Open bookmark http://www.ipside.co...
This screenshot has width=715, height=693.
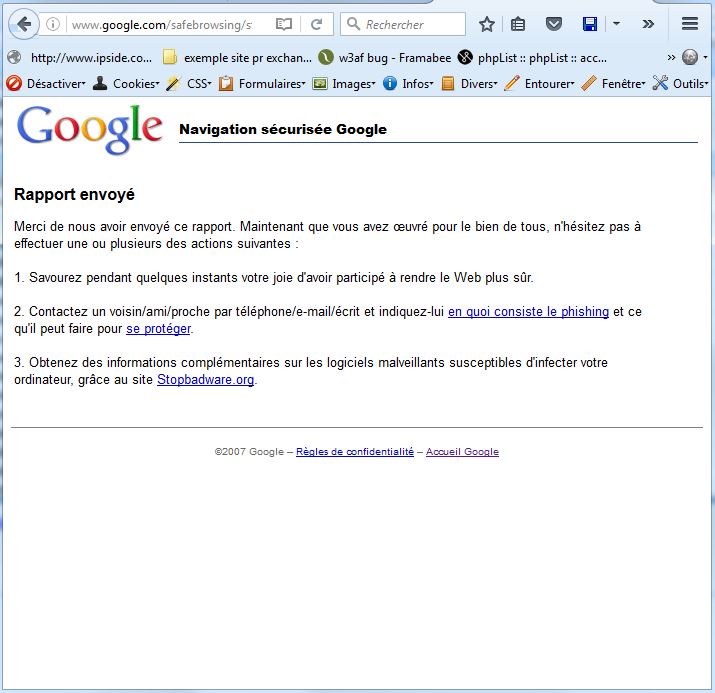click(80, 58)
